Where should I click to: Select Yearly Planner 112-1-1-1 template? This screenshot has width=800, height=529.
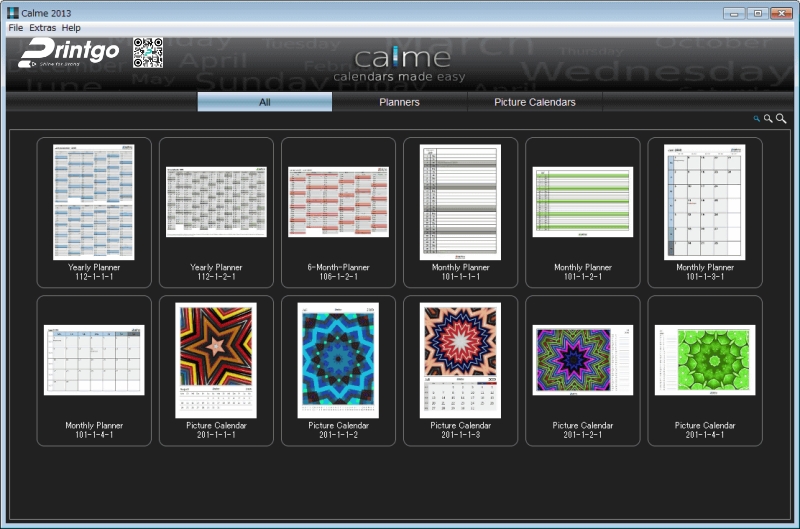(x=94, y=212)
